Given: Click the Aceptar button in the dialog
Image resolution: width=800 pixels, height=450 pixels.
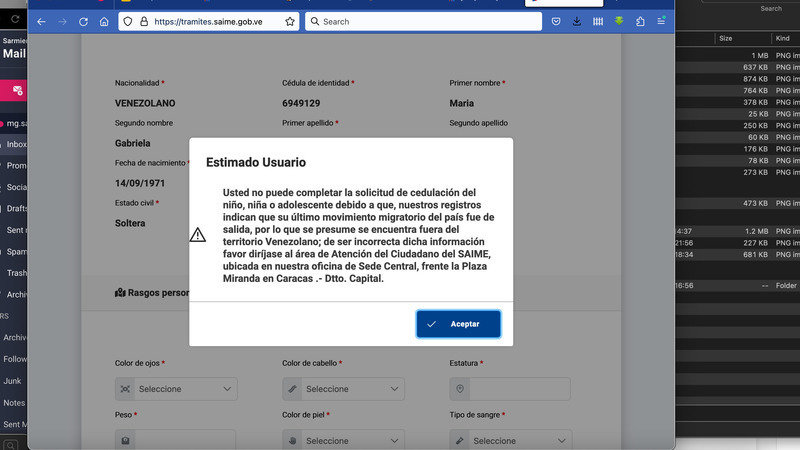Looking at the screenshot, I should coord(458,324).
